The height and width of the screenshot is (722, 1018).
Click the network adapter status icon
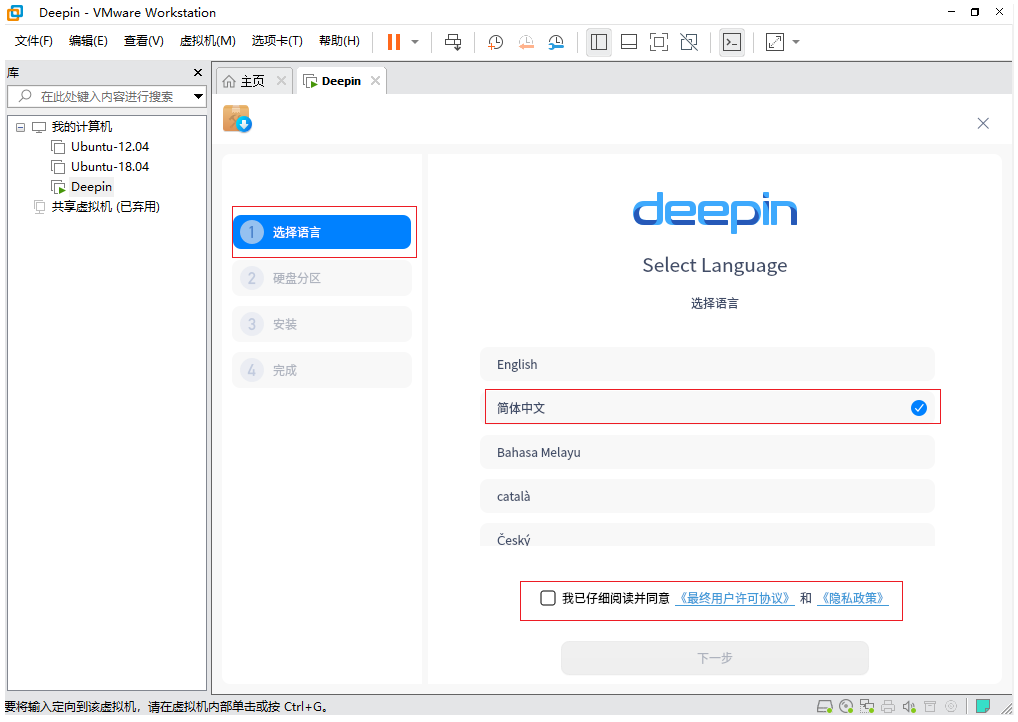(x=867, y=706)
